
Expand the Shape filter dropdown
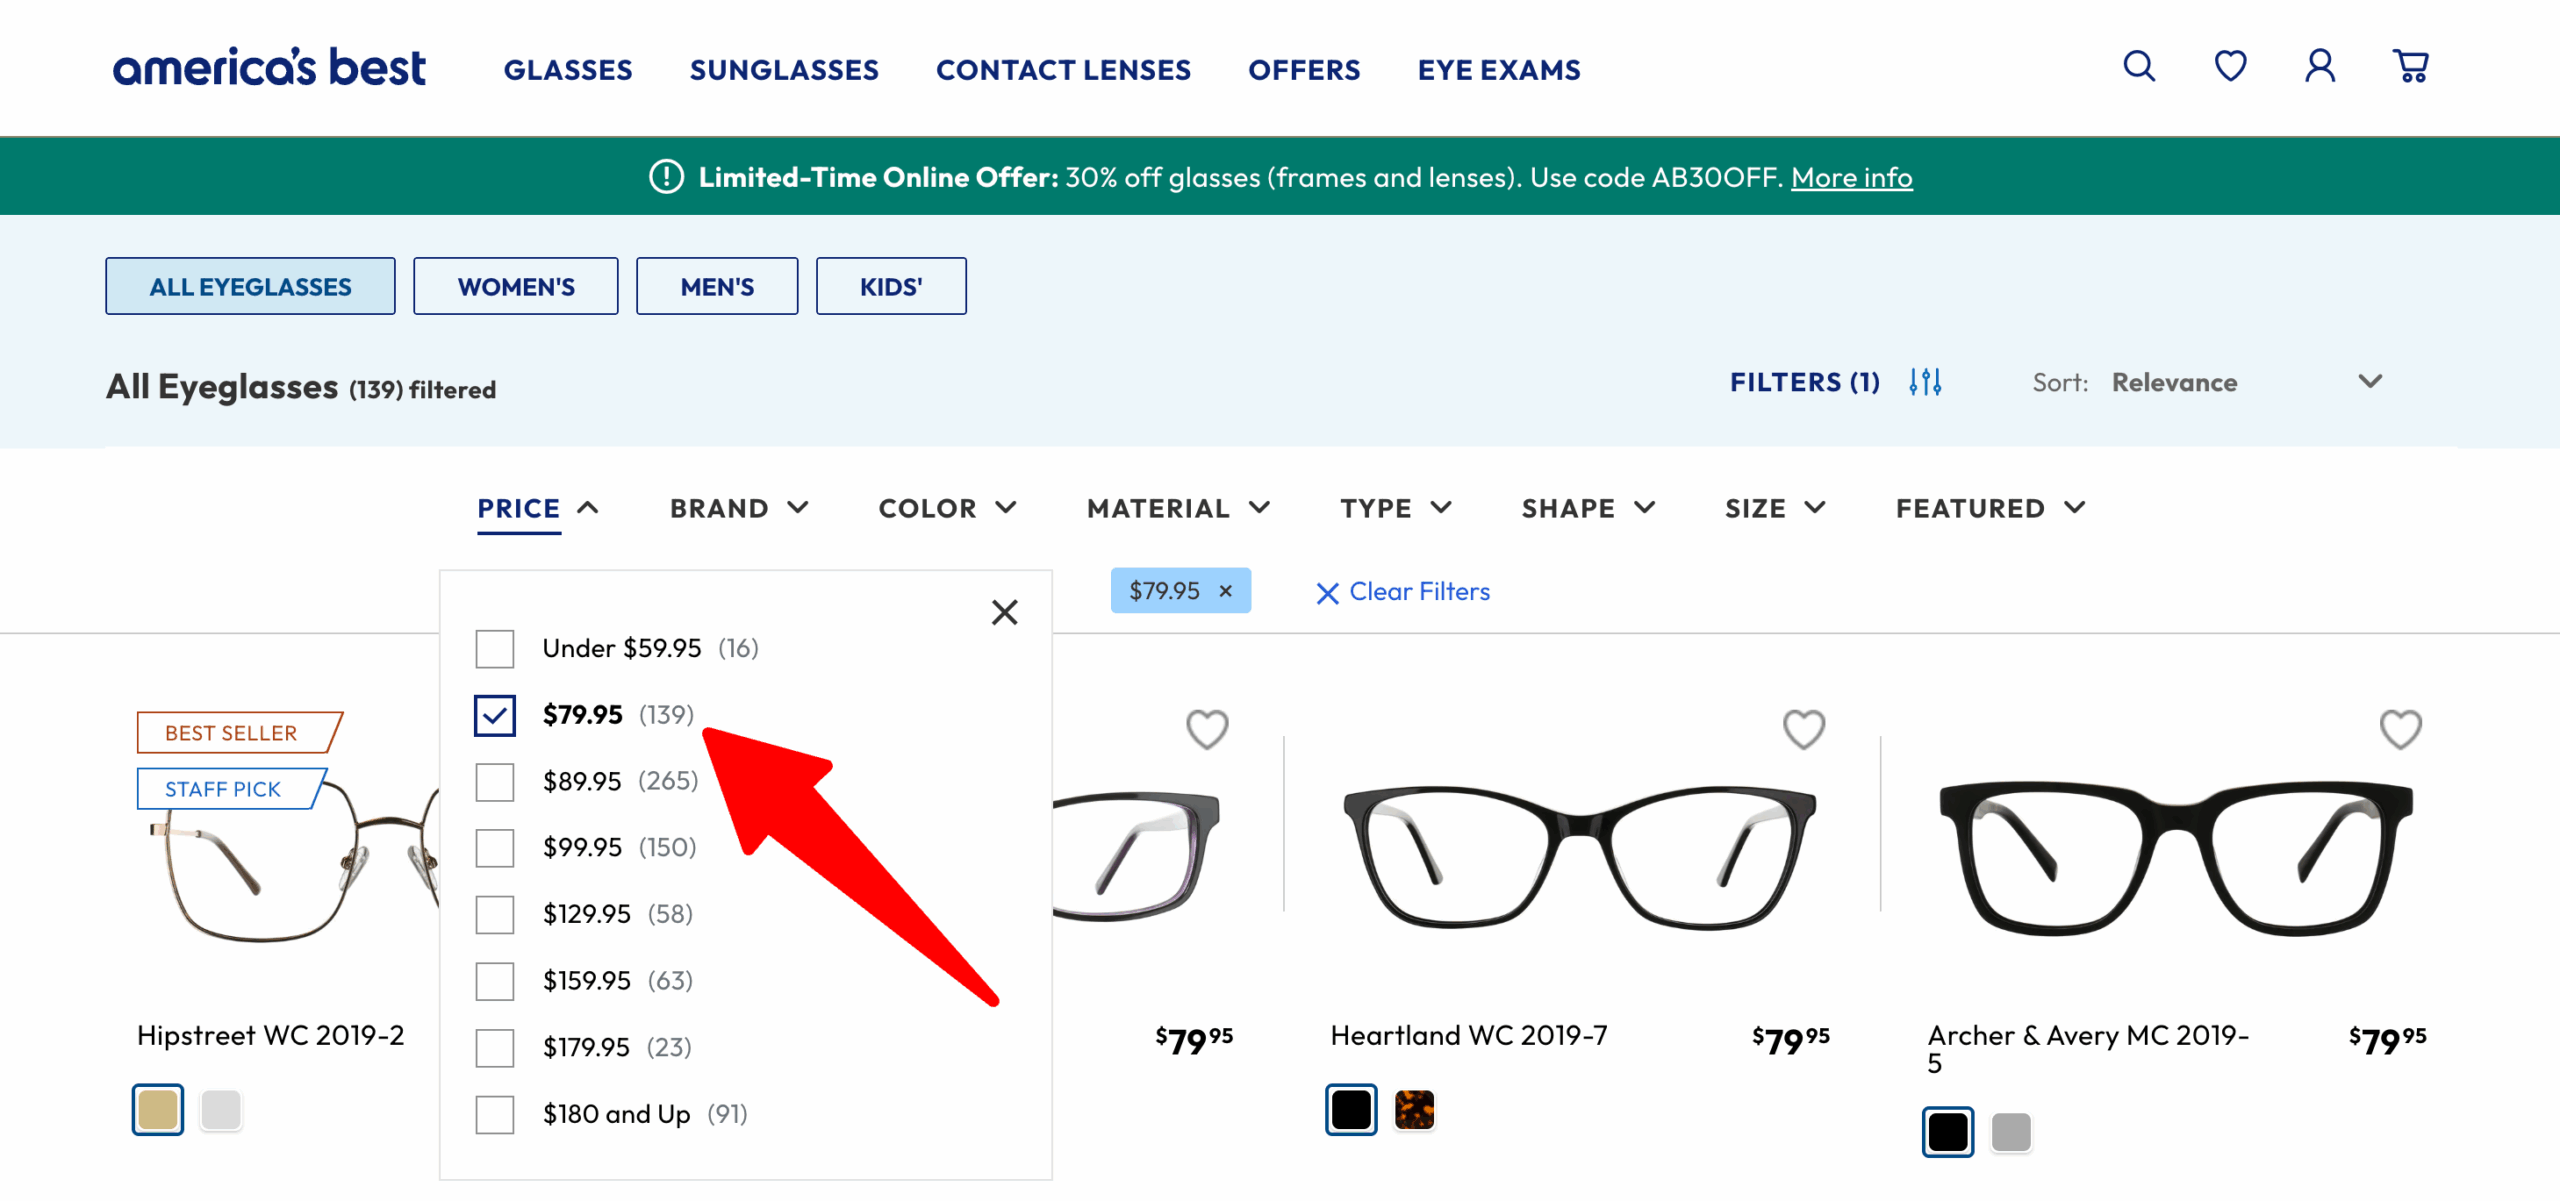(x=1588, y=508)
